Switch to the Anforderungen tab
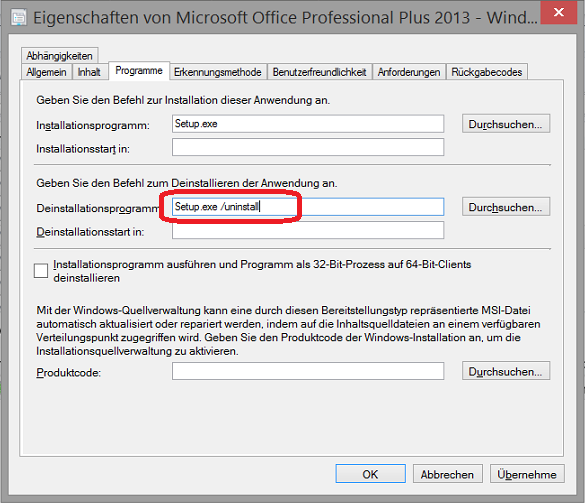Viewport: 585px width, 503px height. (x=409, y=72)
